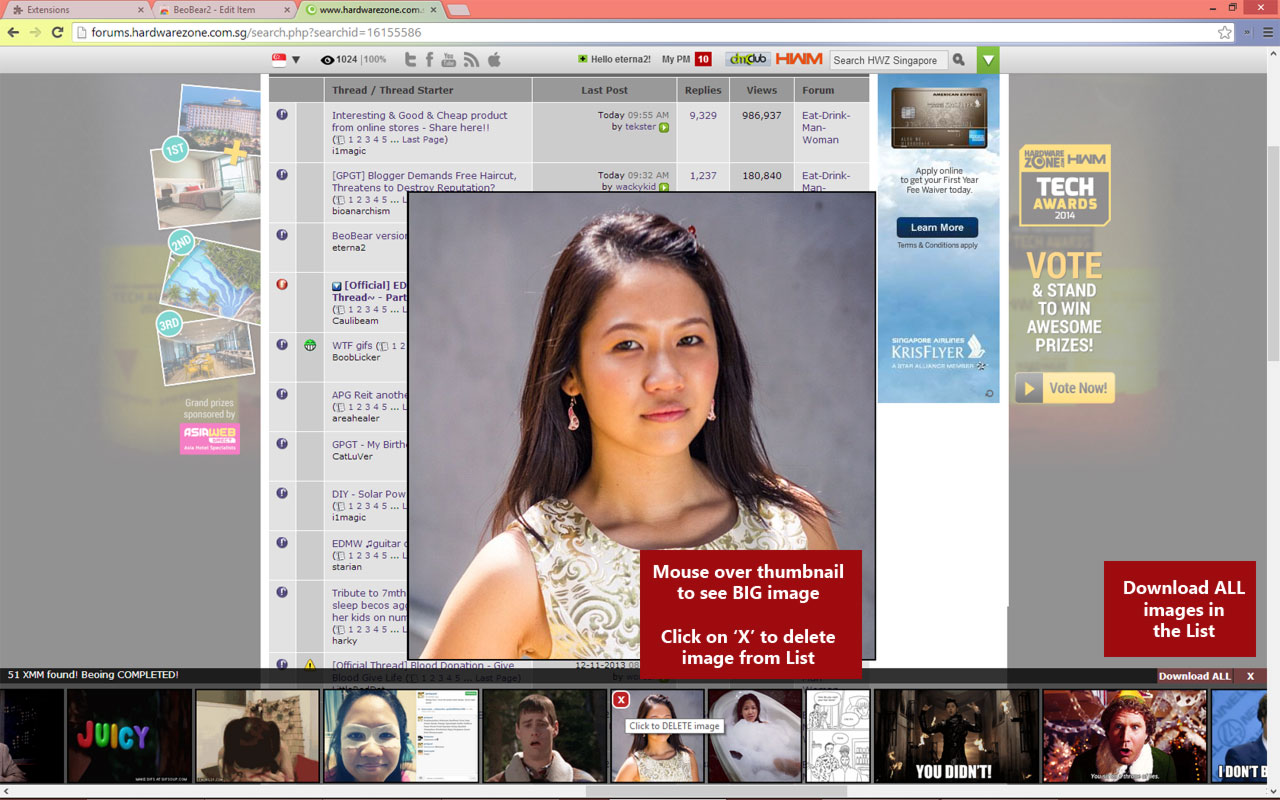The height and width of the screenshot is (800, 1280).
Task: Bookmark this page with the star icon
Action: pos(1225,32)
